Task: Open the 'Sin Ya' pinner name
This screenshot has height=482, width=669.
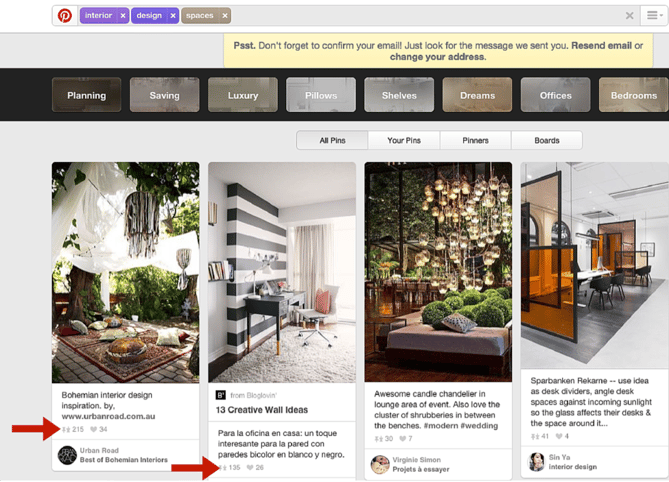Action: click(559, 457)
